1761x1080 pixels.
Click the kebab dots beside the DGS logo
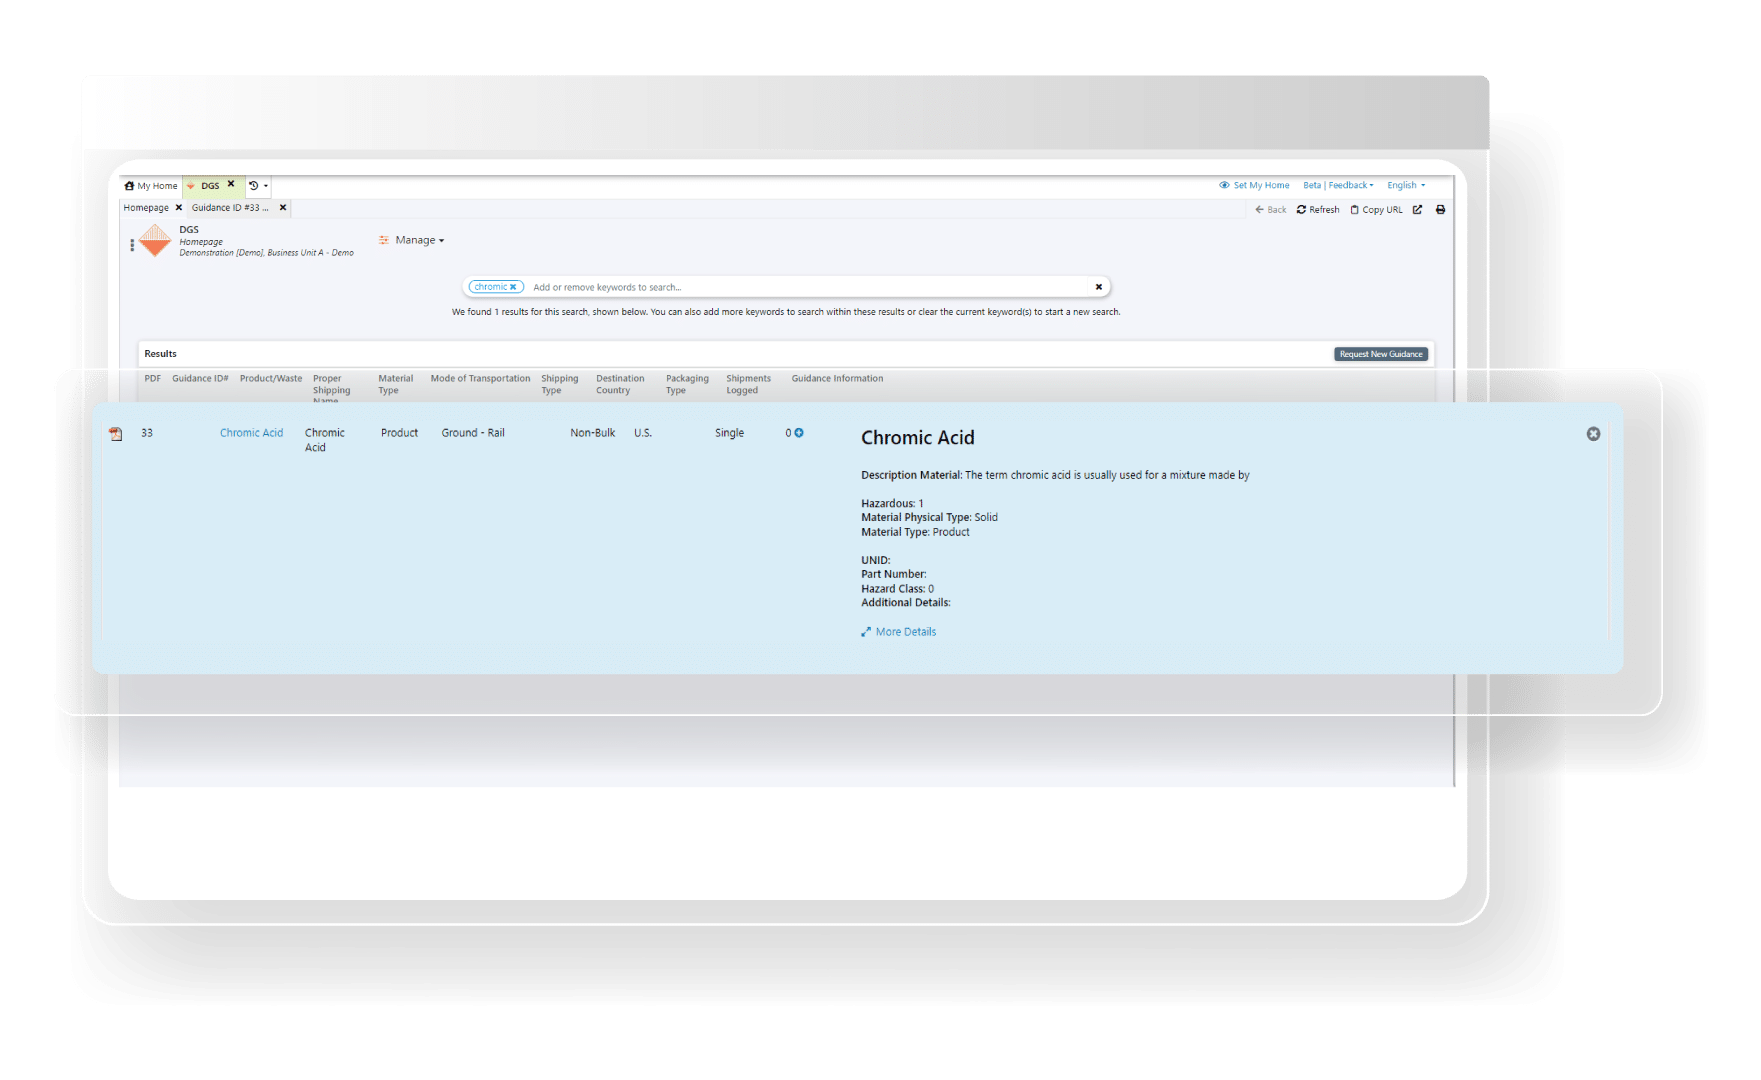tap(132, 245)
